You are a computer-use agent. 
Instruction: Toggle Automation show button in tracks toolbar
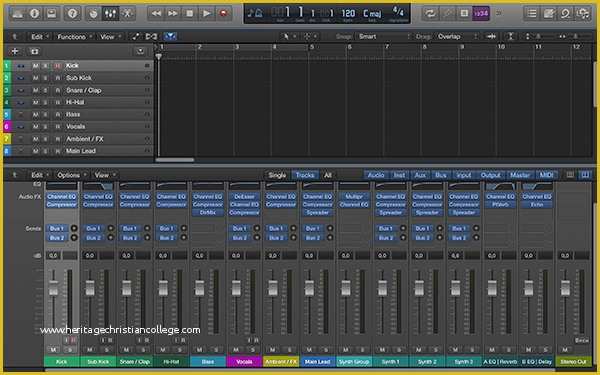(x=135, y=37)
